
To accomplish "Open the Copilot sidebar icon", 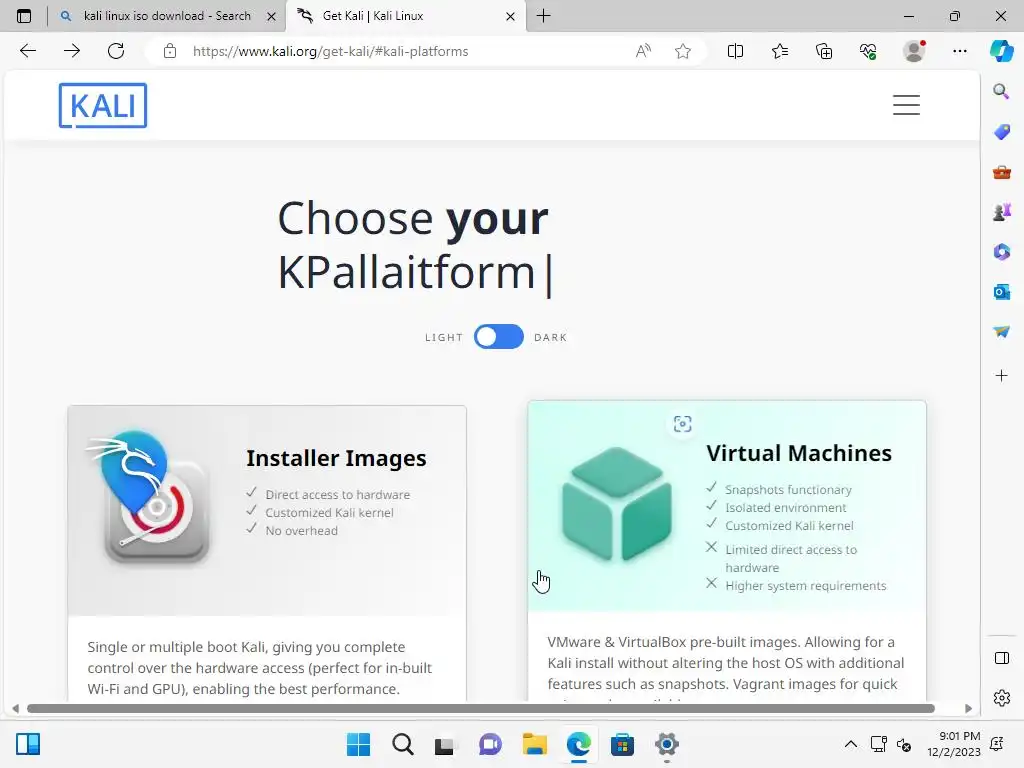I will (1002, 50).
